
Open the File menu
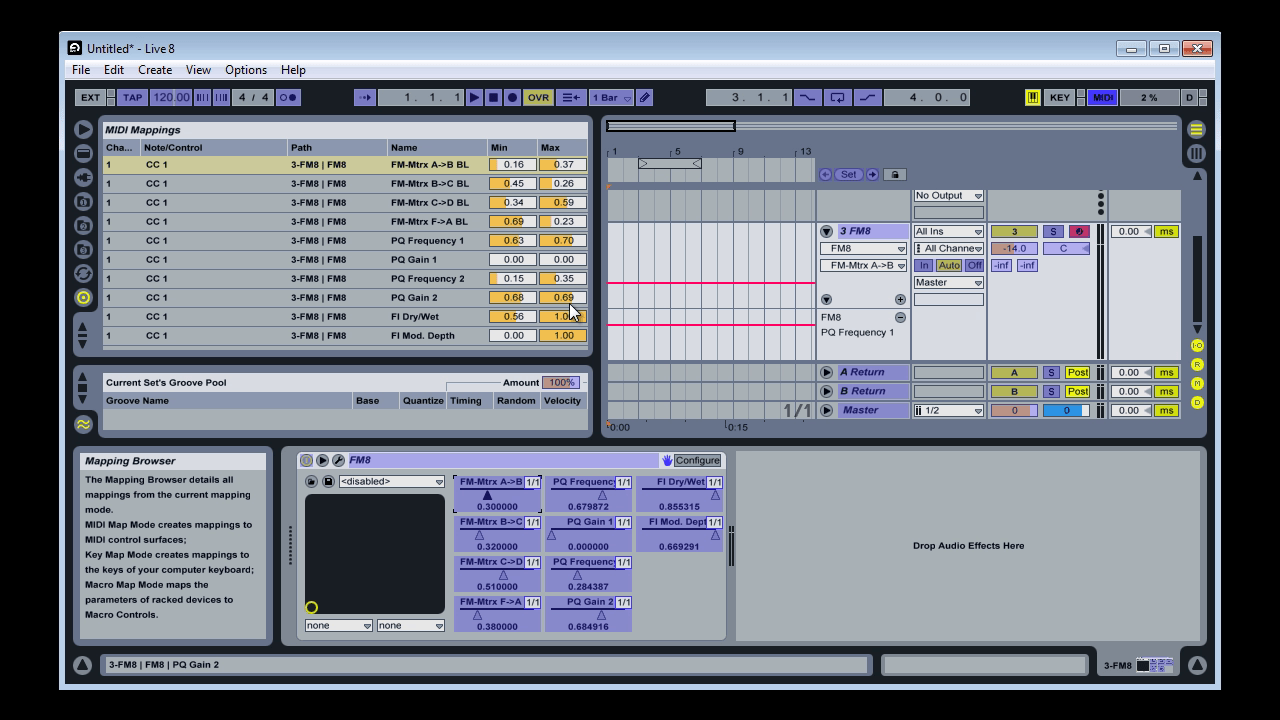[x=80, y=70]
